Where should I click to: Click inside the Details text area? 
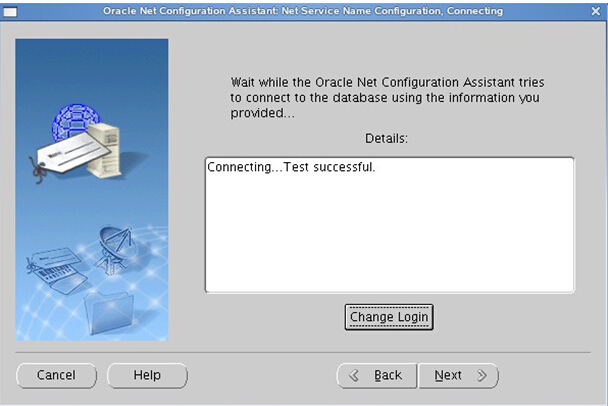[x=389, y=240]
